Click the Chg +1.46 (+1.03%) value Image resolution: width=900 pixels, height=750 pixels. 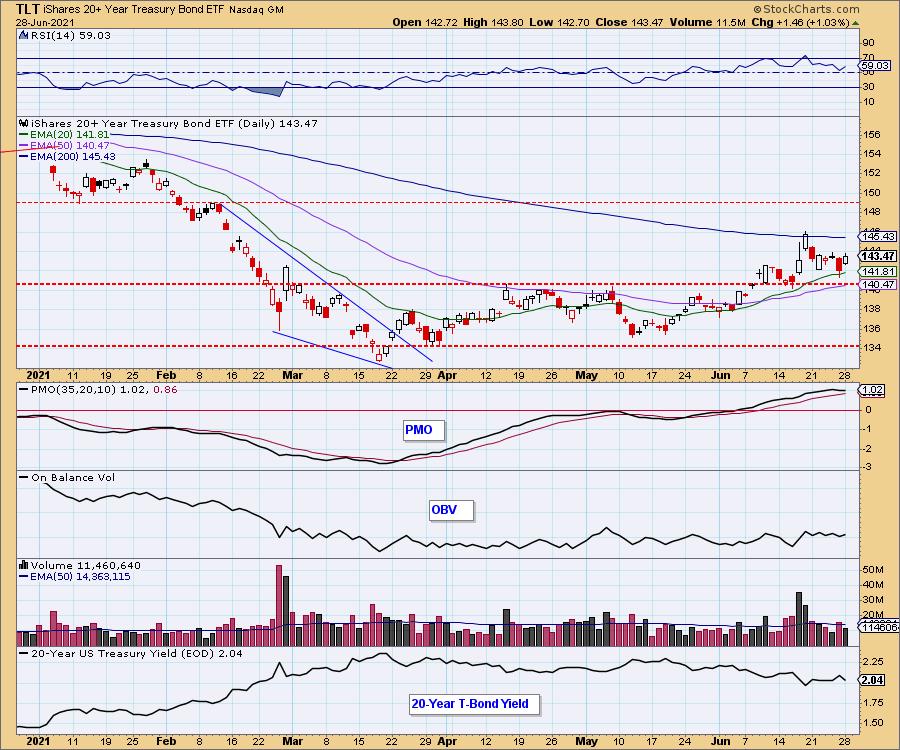pyautogui.click(x=800, y=22)
